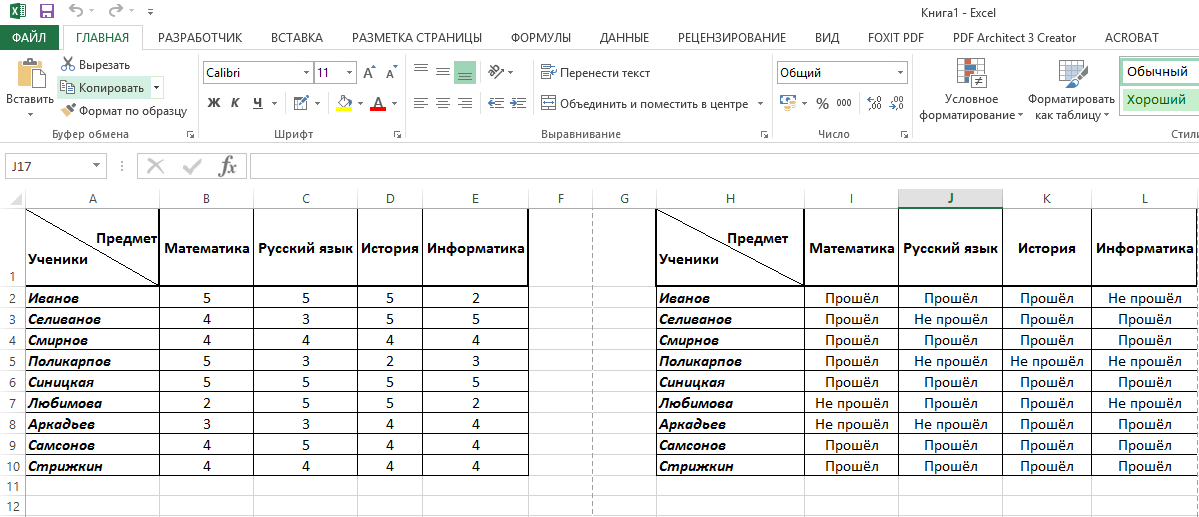
Task: Undo the last action
Action: 76,11
